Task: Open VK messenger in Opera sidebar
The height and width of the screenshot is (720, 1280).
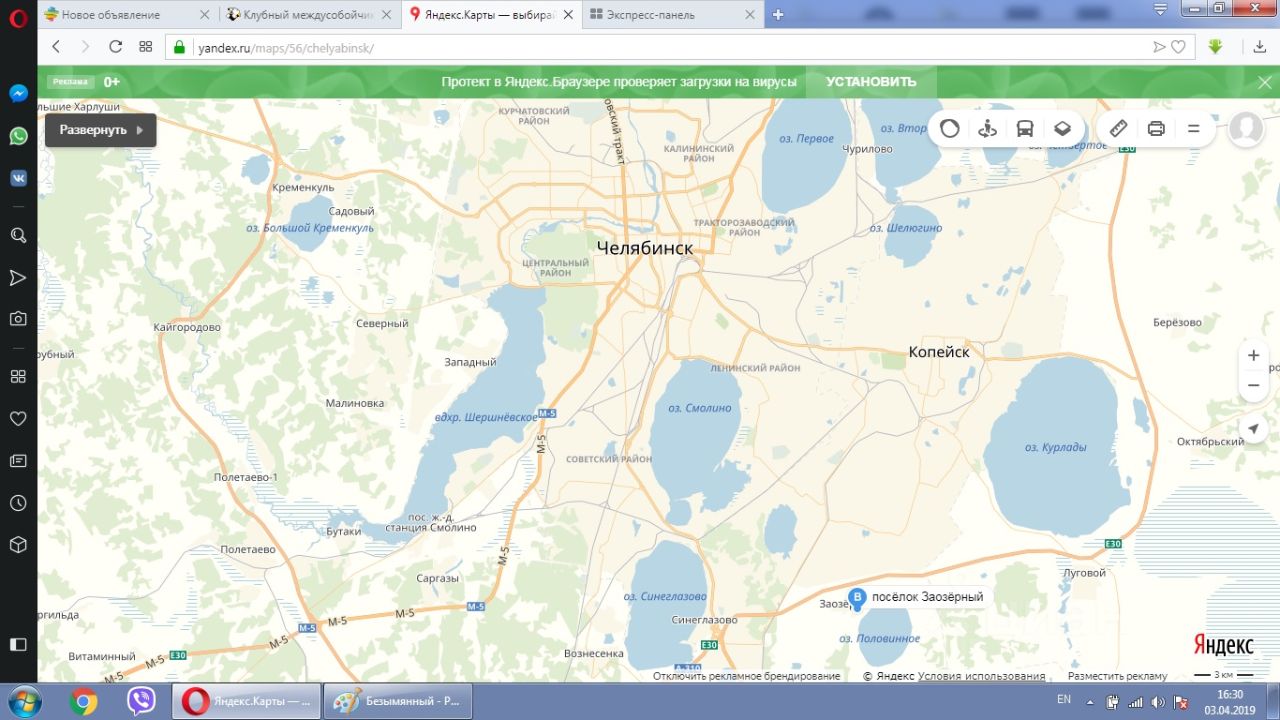Action: click(x=18, y=178)
